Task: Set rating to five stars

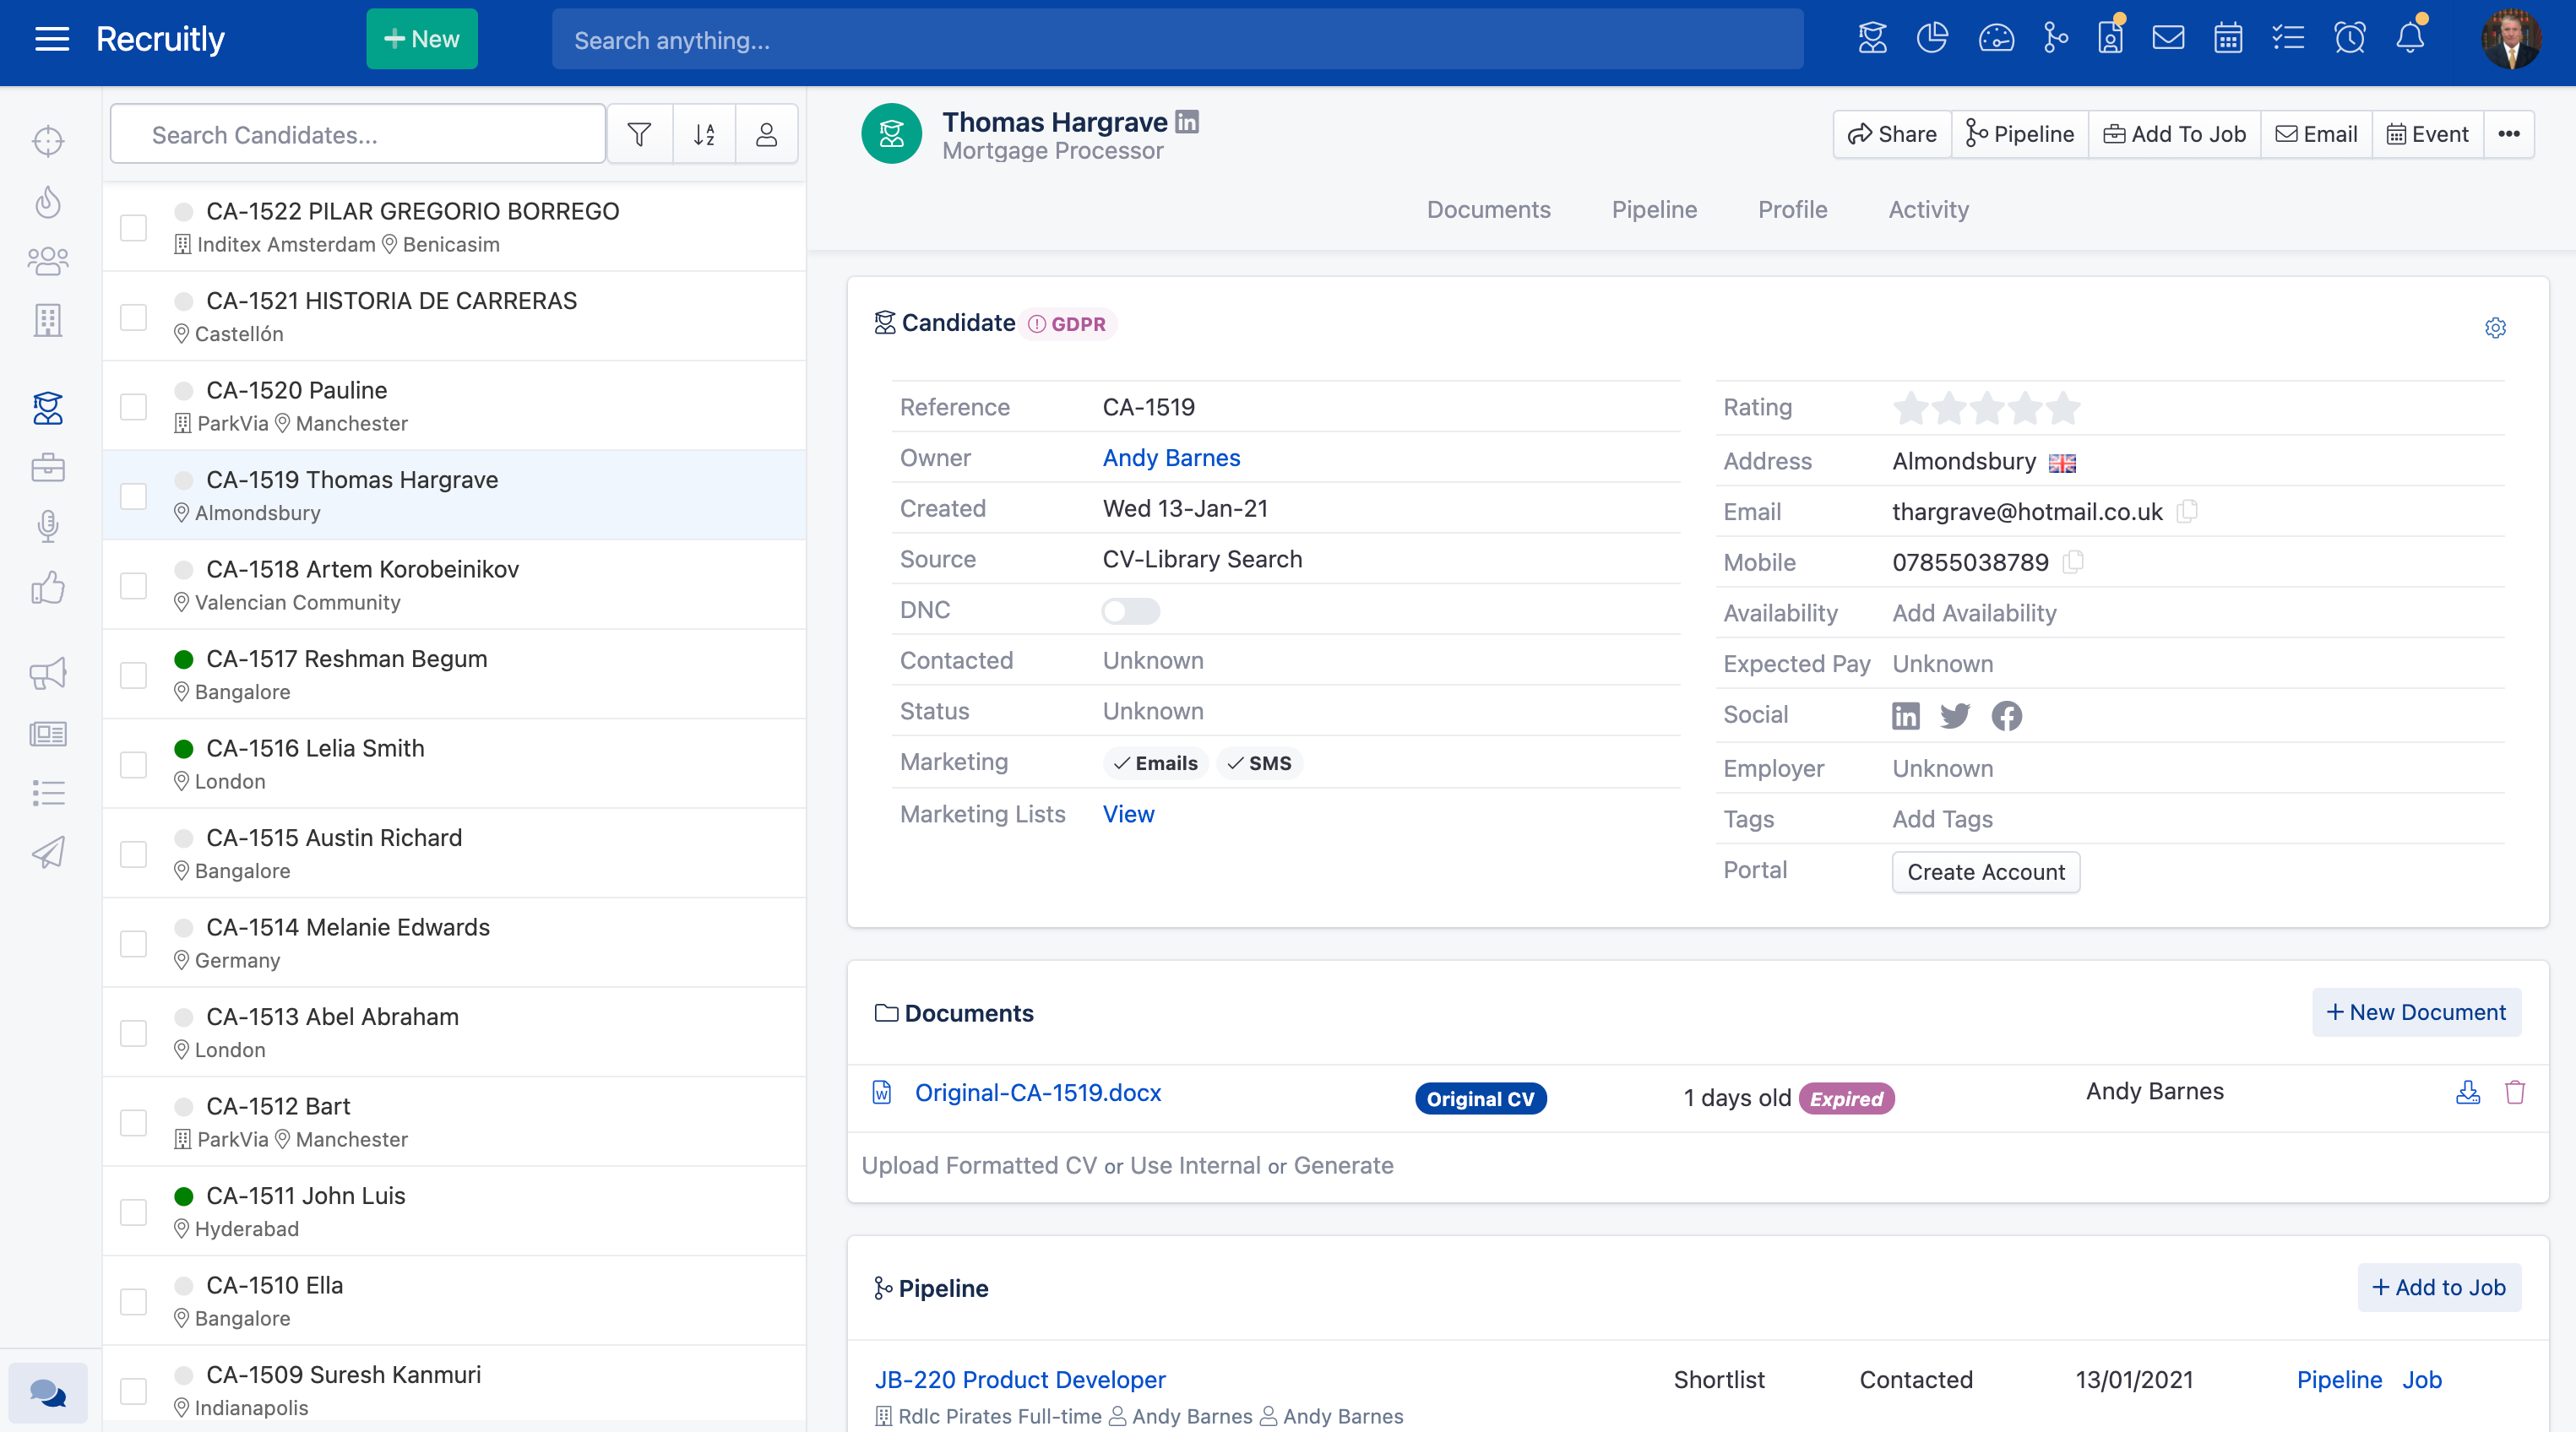Action: [x=2062, y=408]
